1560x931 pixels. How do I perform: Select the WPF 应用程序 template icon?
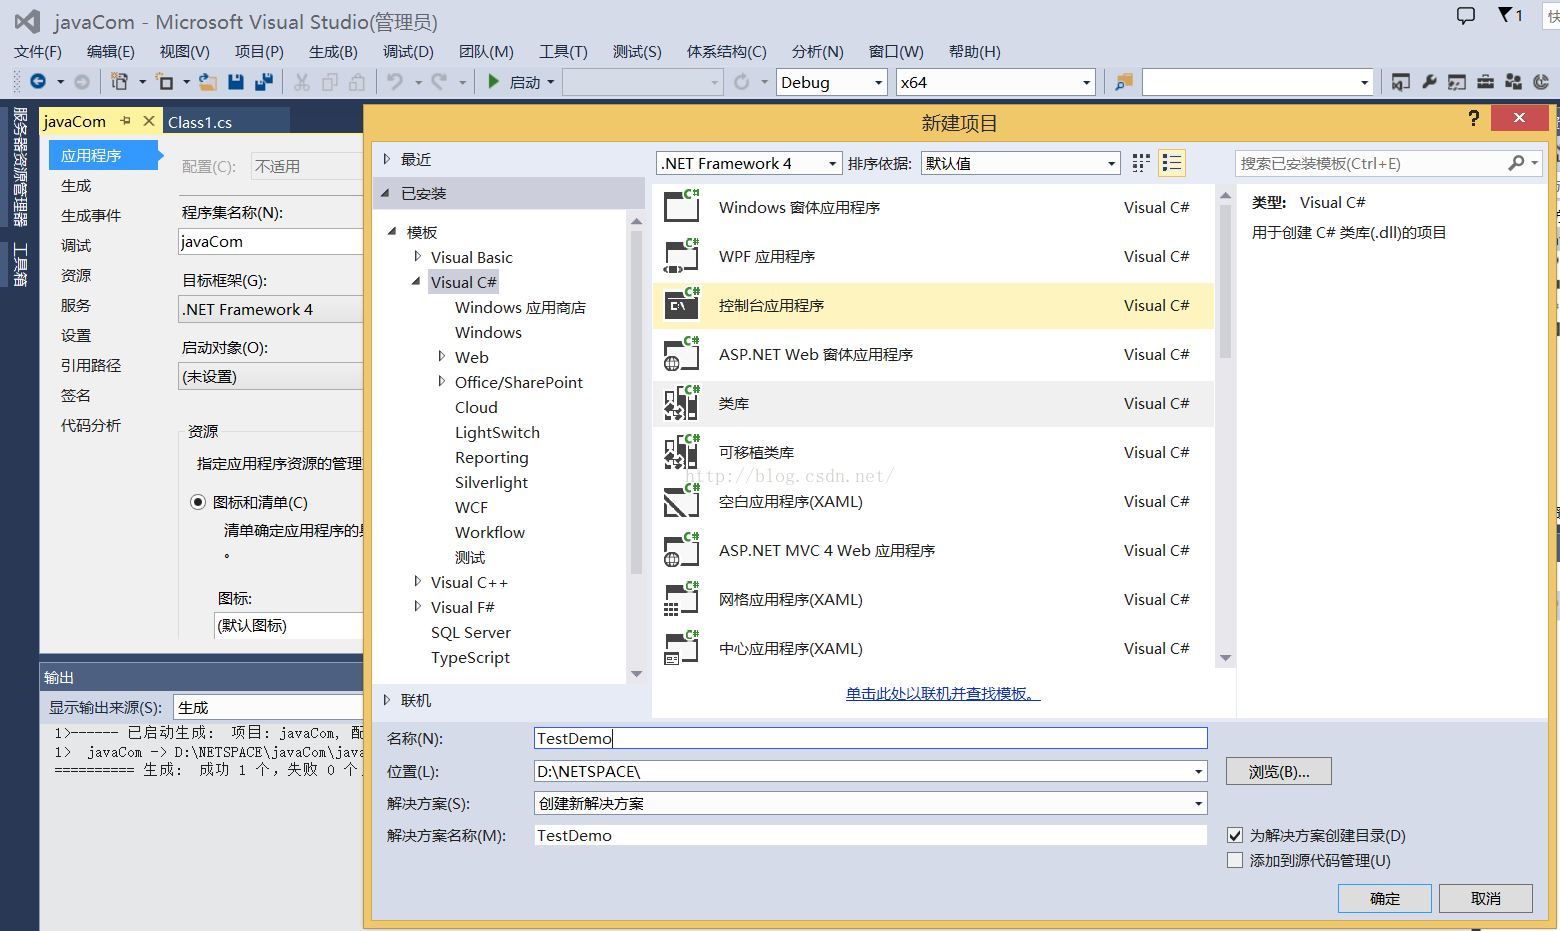click(x=682, y=256)
